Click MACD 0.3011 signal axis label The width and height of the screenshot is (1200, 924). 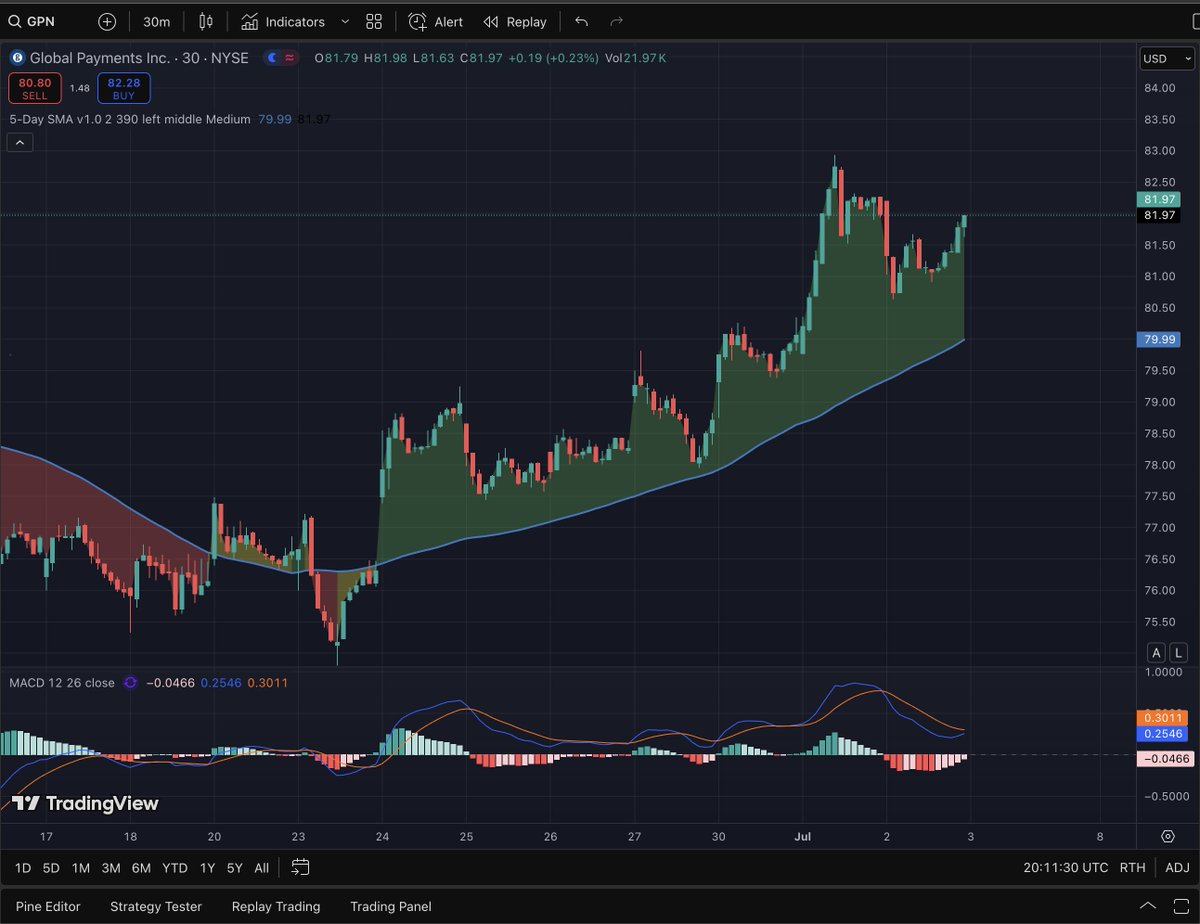1162,718
